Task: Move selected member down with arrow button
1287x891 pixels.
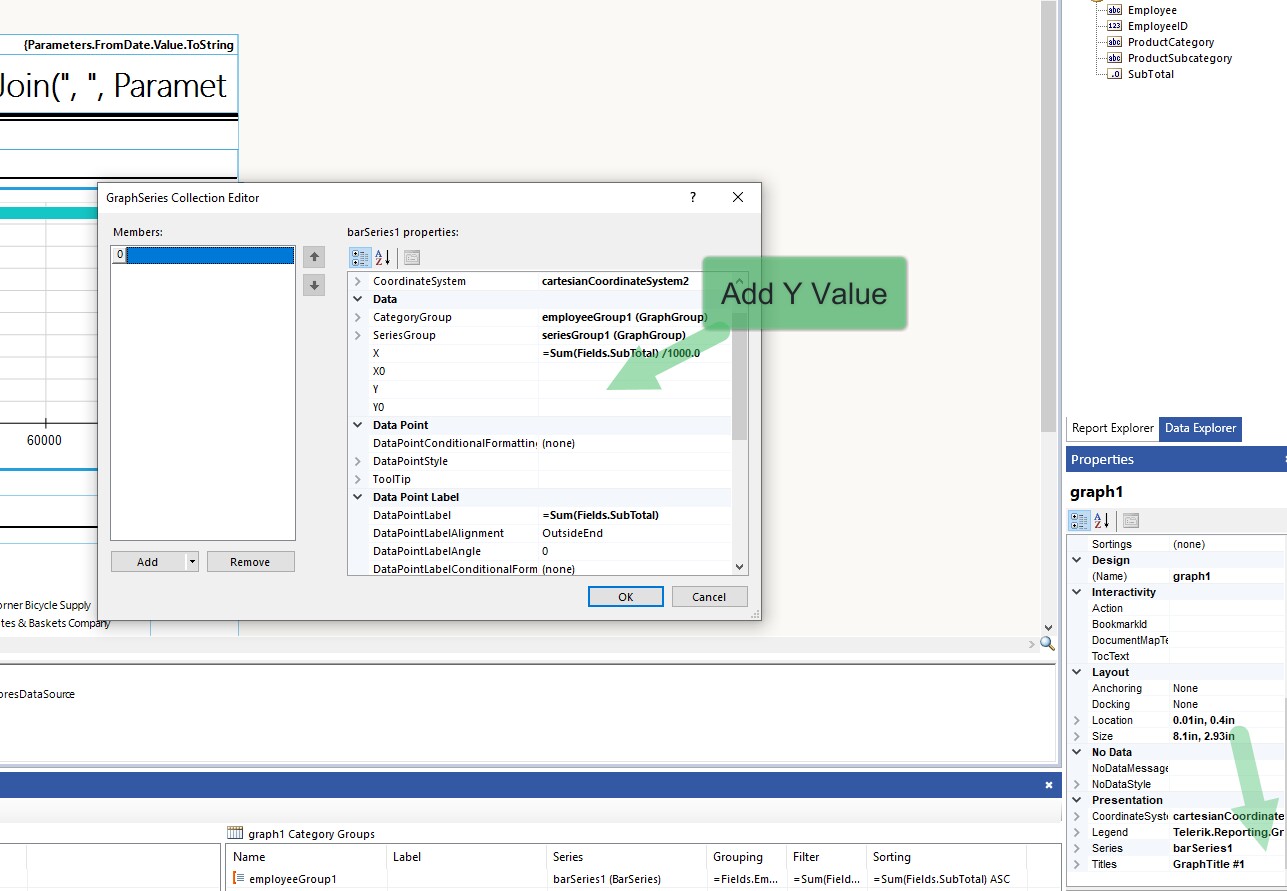Action: point(314,285)
